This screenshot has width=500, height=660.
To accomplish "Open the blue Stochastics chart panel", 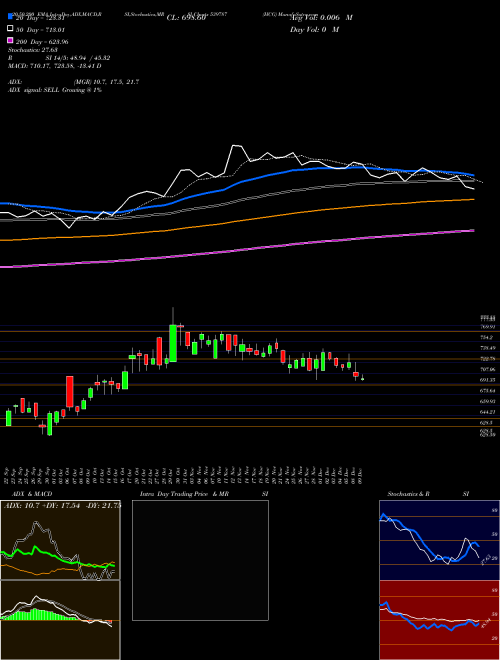I will coord(439,540).
